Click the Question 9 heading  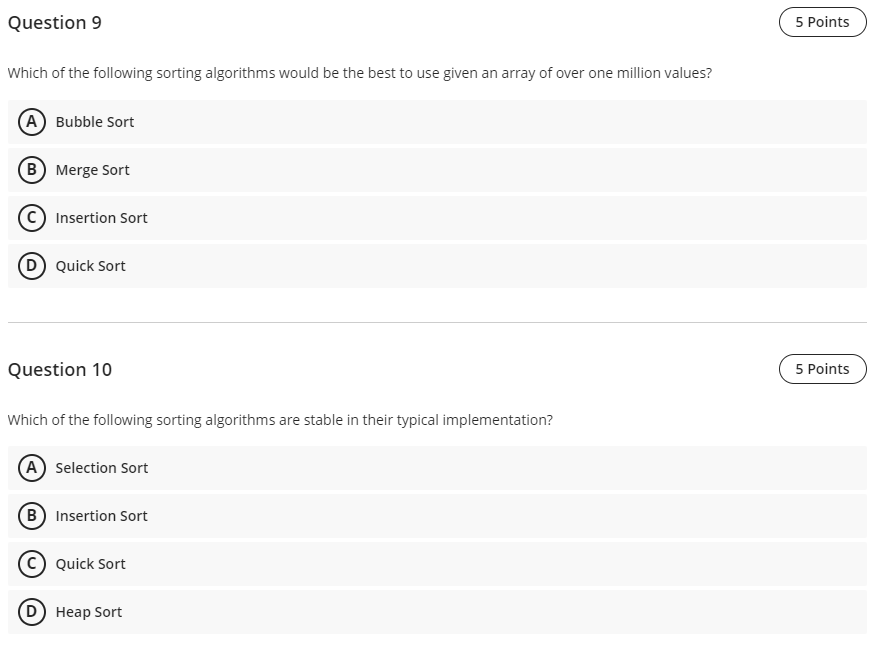tap(55, 22)
